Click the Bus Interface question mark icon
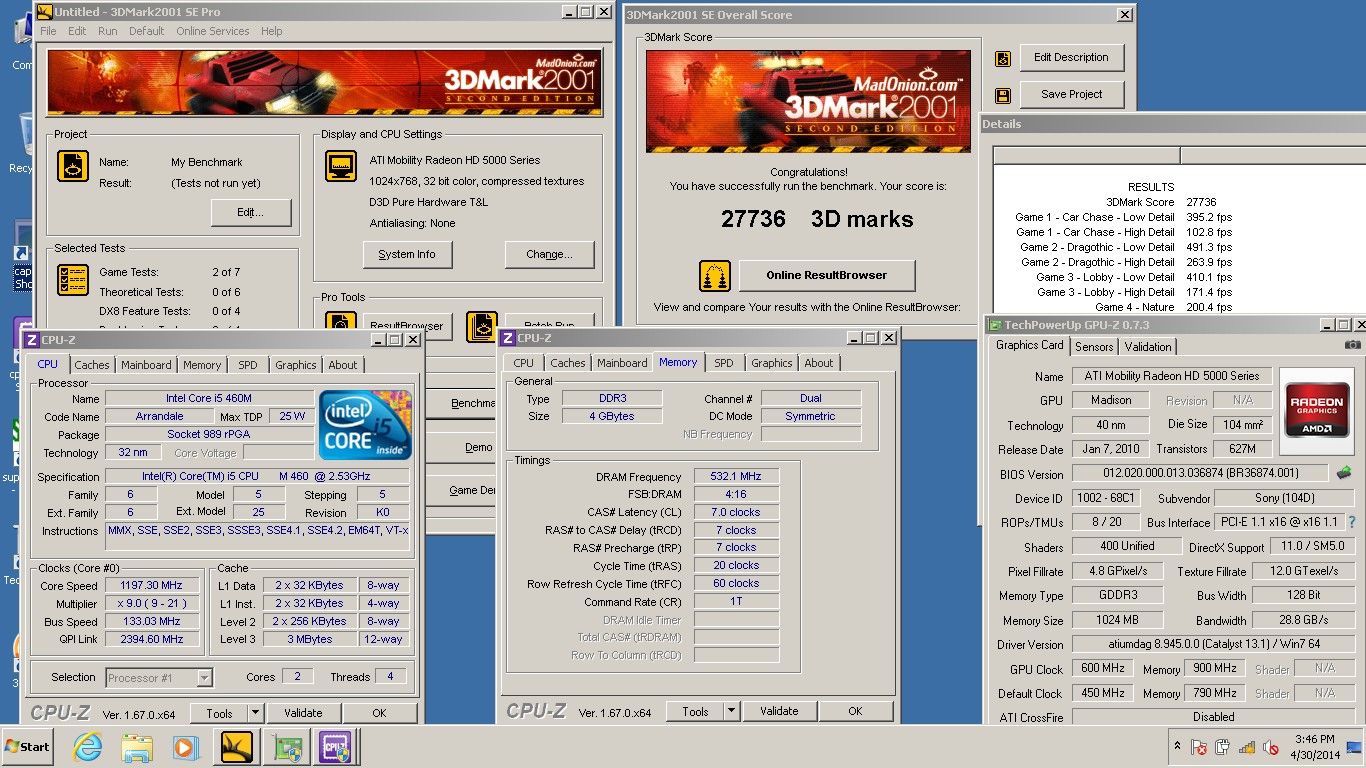The height and width of the screenshot is (768, 1366). [x=1352, y=522]
